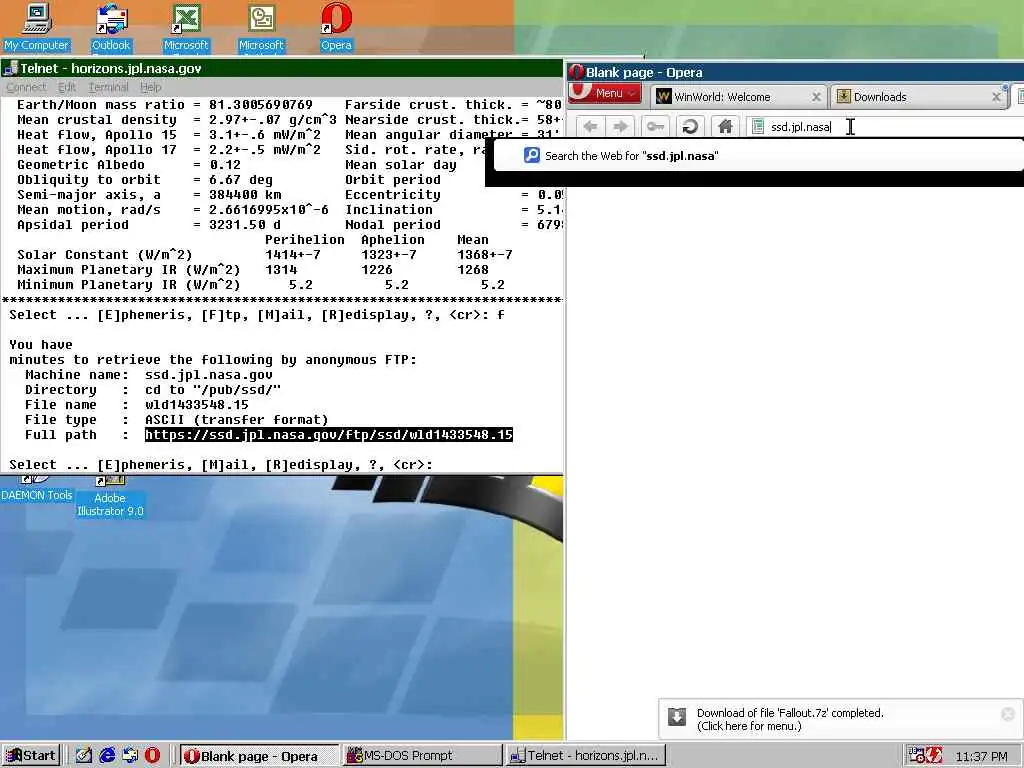Image resolution: width=1024 pixels, height=768 pixels.
Task: Click the highlighted Full path URL in Telnet
Action: click(328, 435)
